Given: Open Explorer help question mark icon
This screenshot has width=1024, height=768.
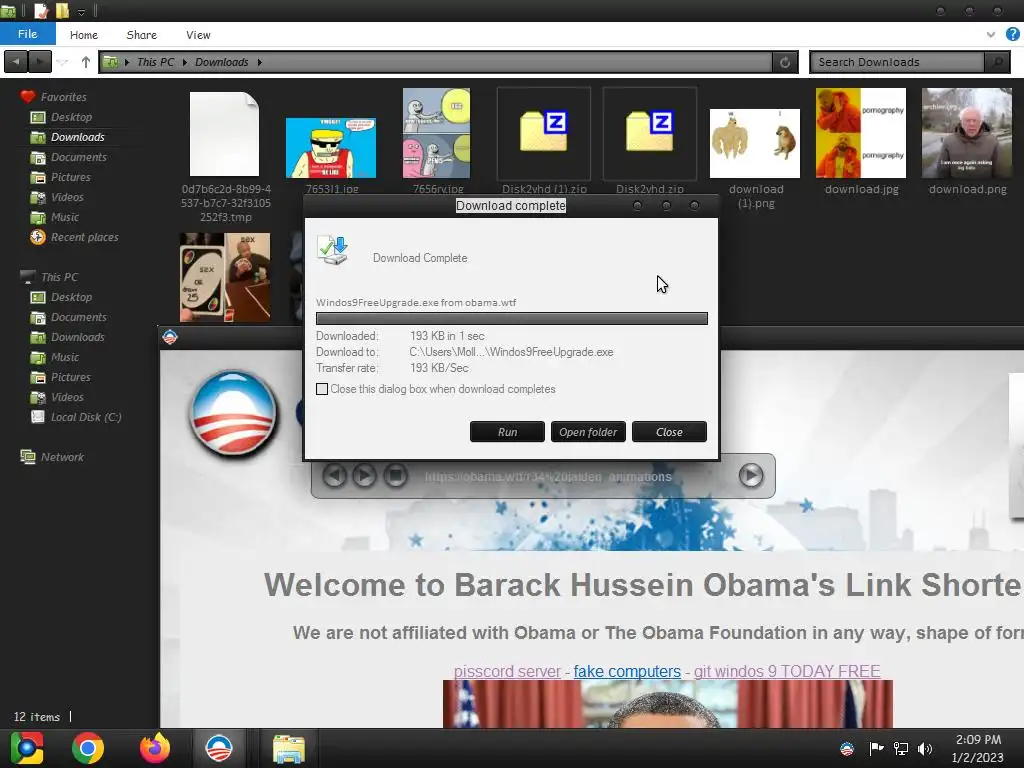Looking at the screenshot, I should [x=1013, y=35].
